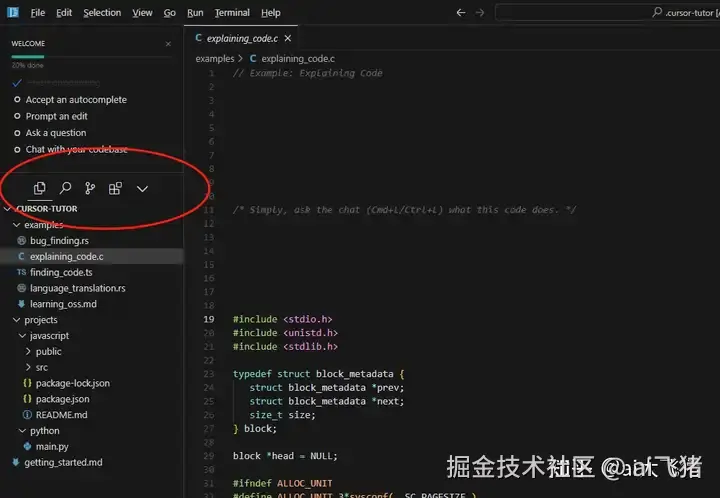Collapse the python folder
720x498 pixels.
pos(22,431)
